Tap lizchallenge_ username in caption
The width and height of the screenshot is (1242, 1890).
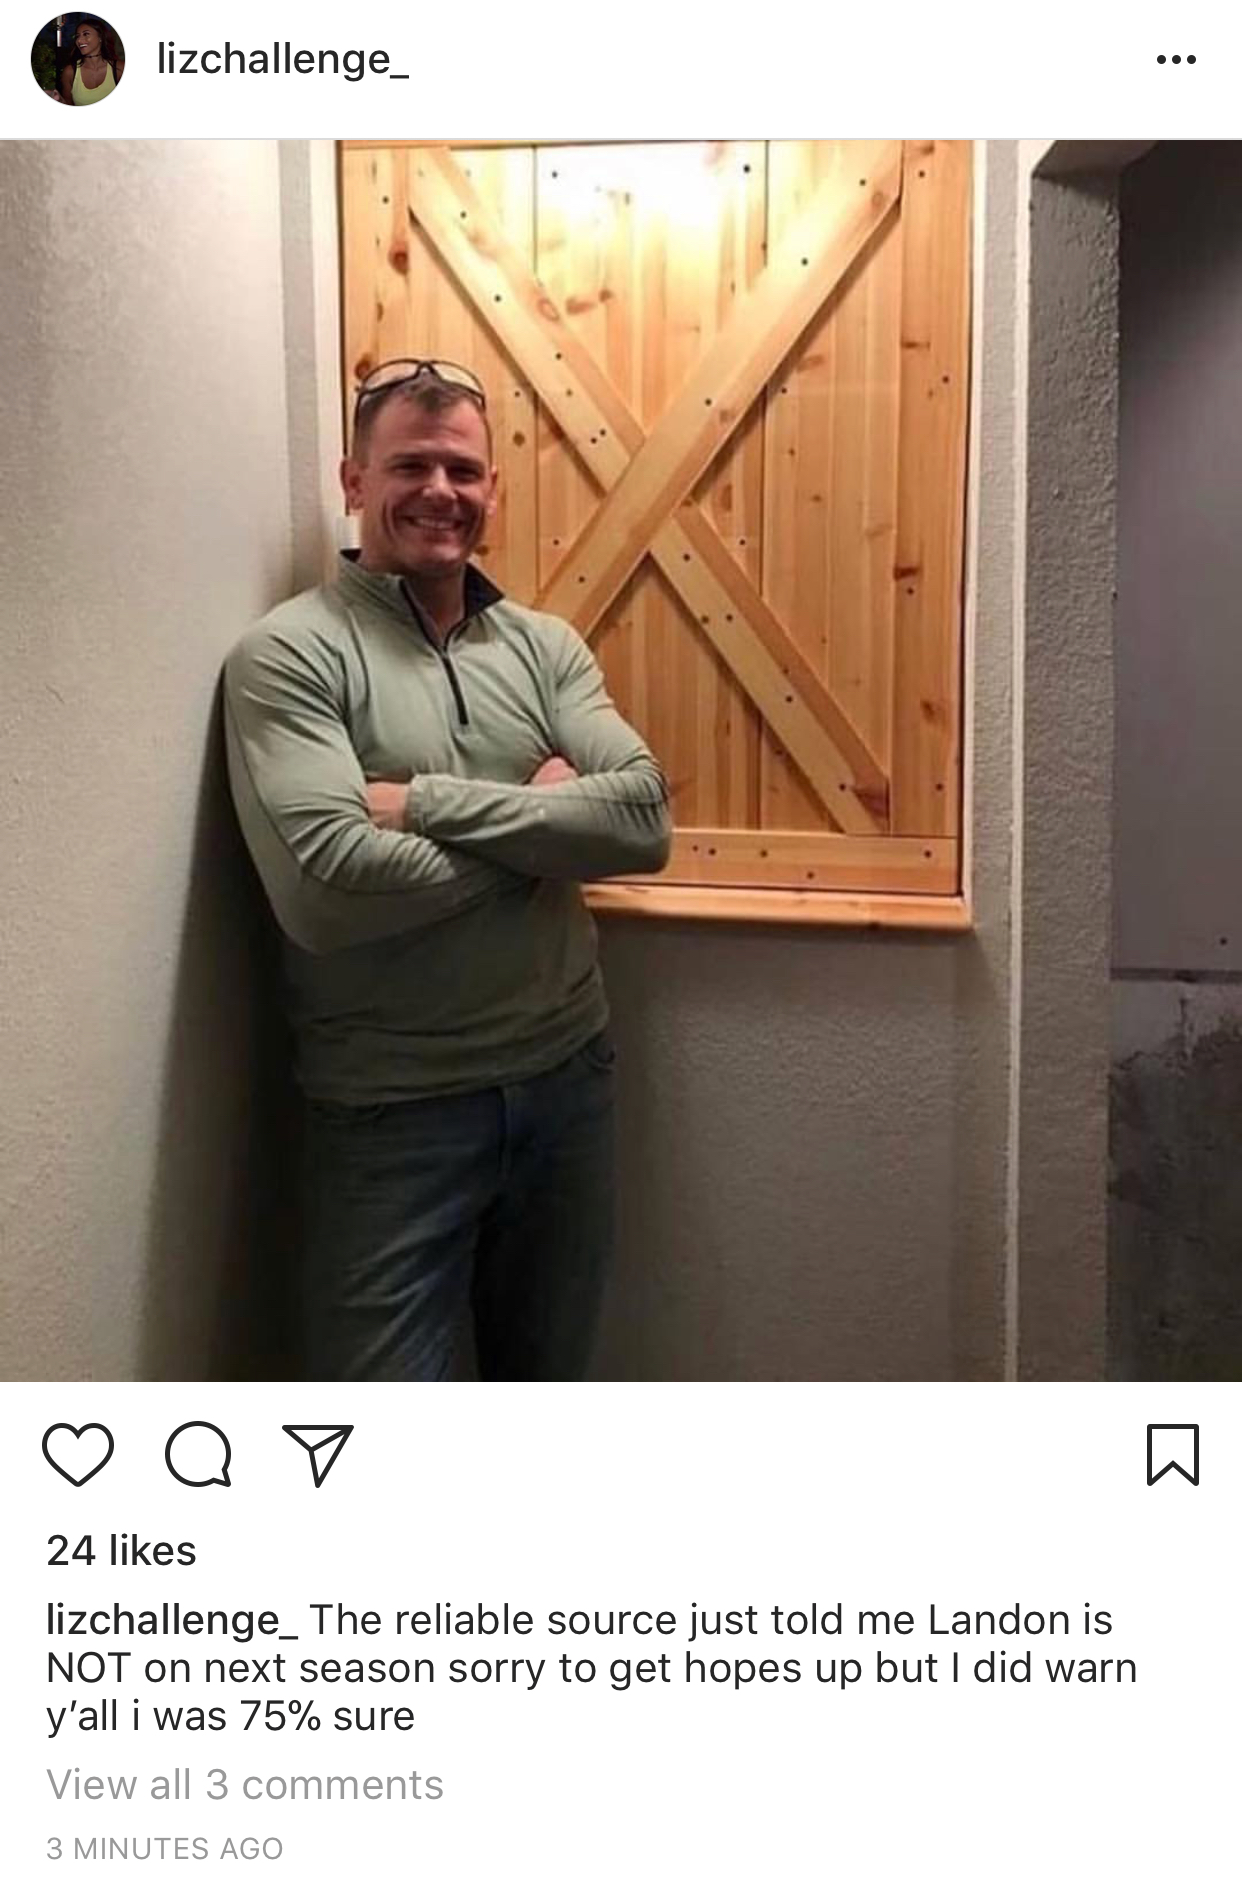point(172,1621)
